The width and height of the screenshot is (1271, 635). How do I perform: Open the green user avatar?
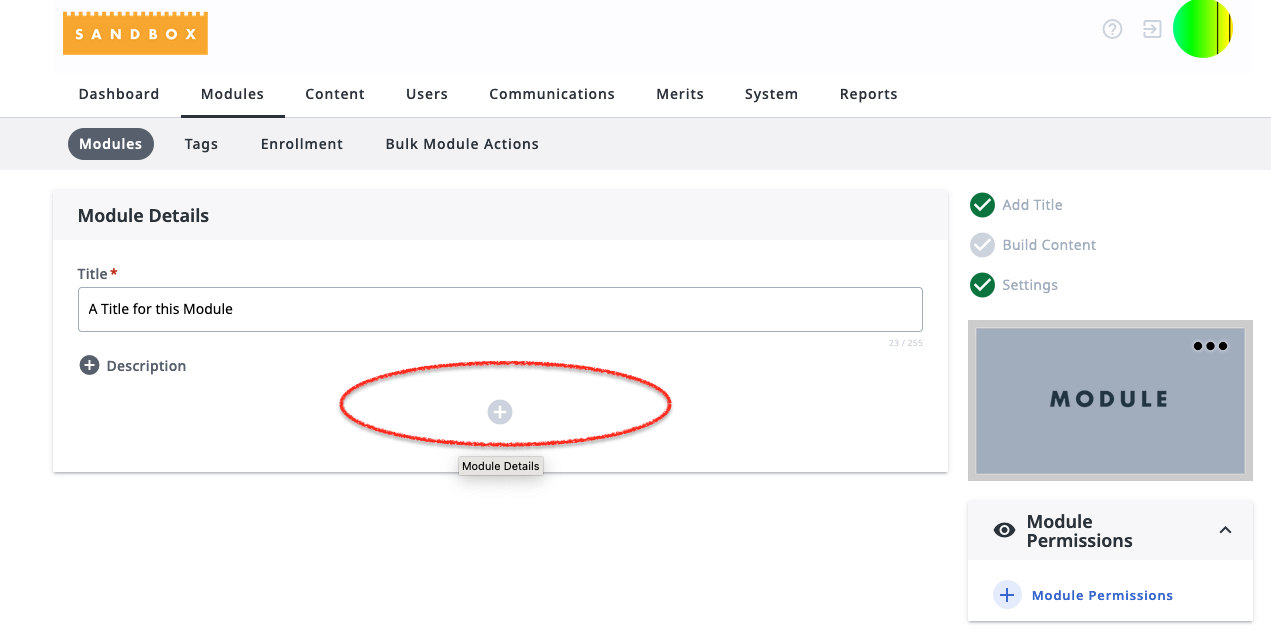coord(1202,28)
